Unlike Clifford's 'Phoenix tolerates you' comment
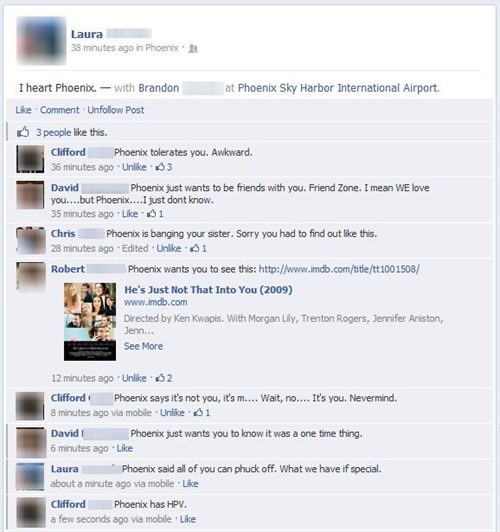500x532 pixels. point(134,167)
